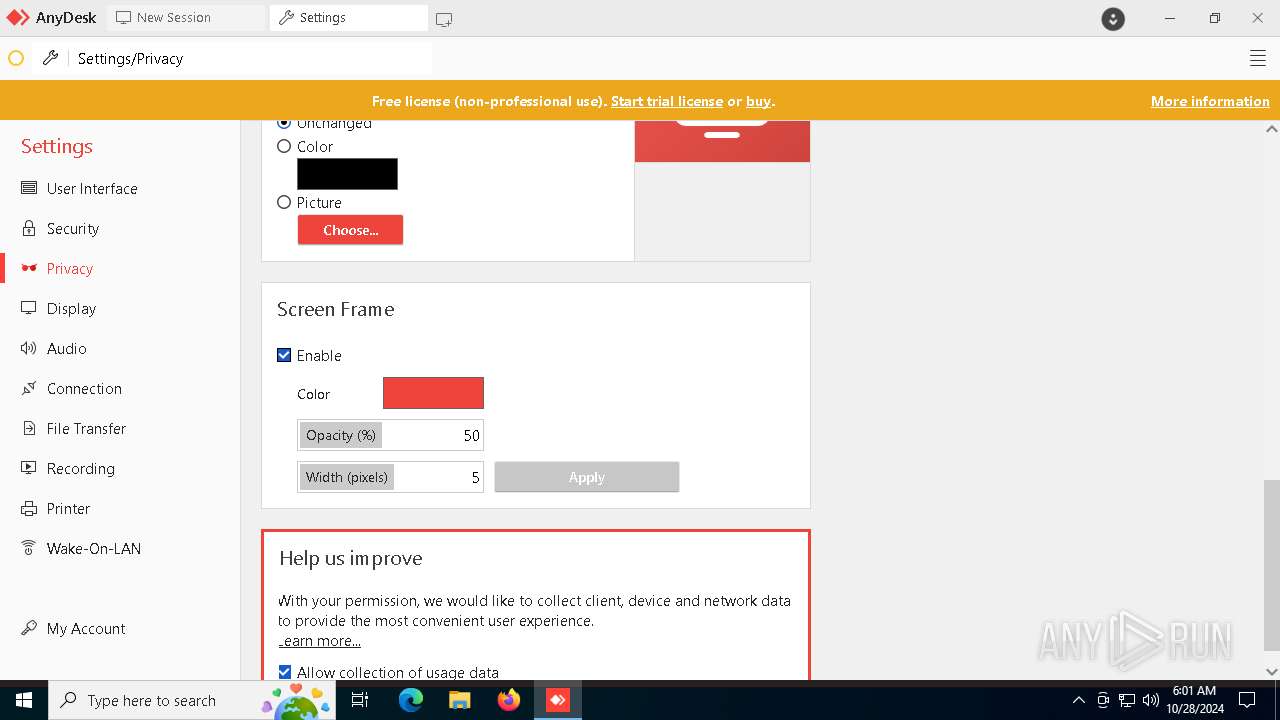The image size is (1280, 720).
Task: Select the Unchanged radio option
Action: 284,123
